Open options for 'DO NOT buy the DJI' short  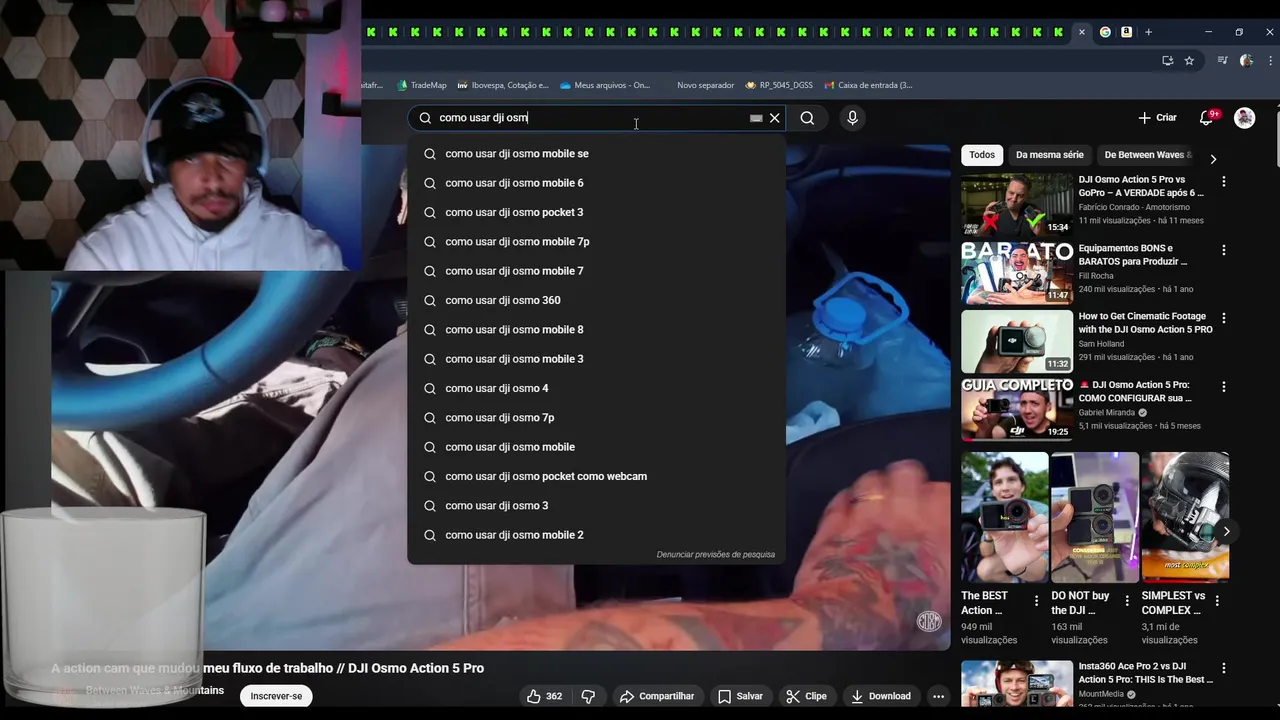[x=1126, y=602]
